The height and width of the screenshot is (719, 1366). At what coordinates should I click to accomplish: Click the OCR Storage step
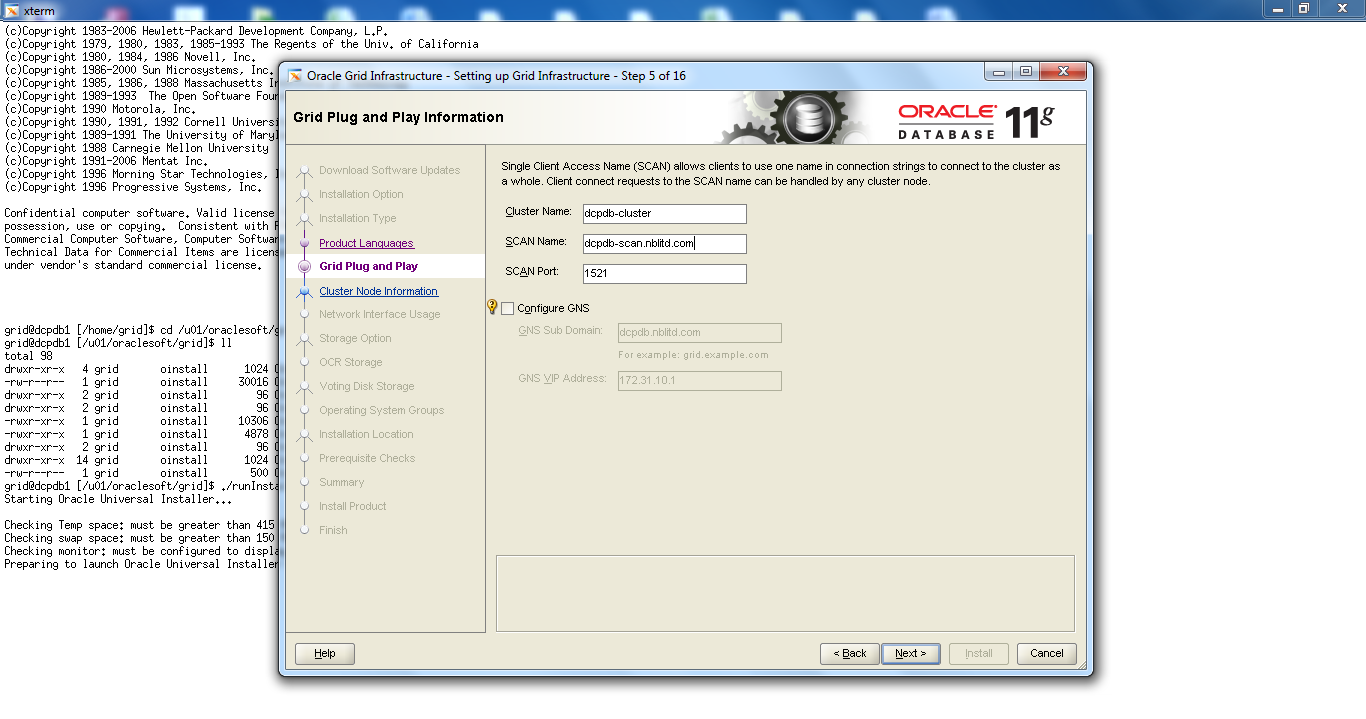pyautogui.click(x=350, y=362)
